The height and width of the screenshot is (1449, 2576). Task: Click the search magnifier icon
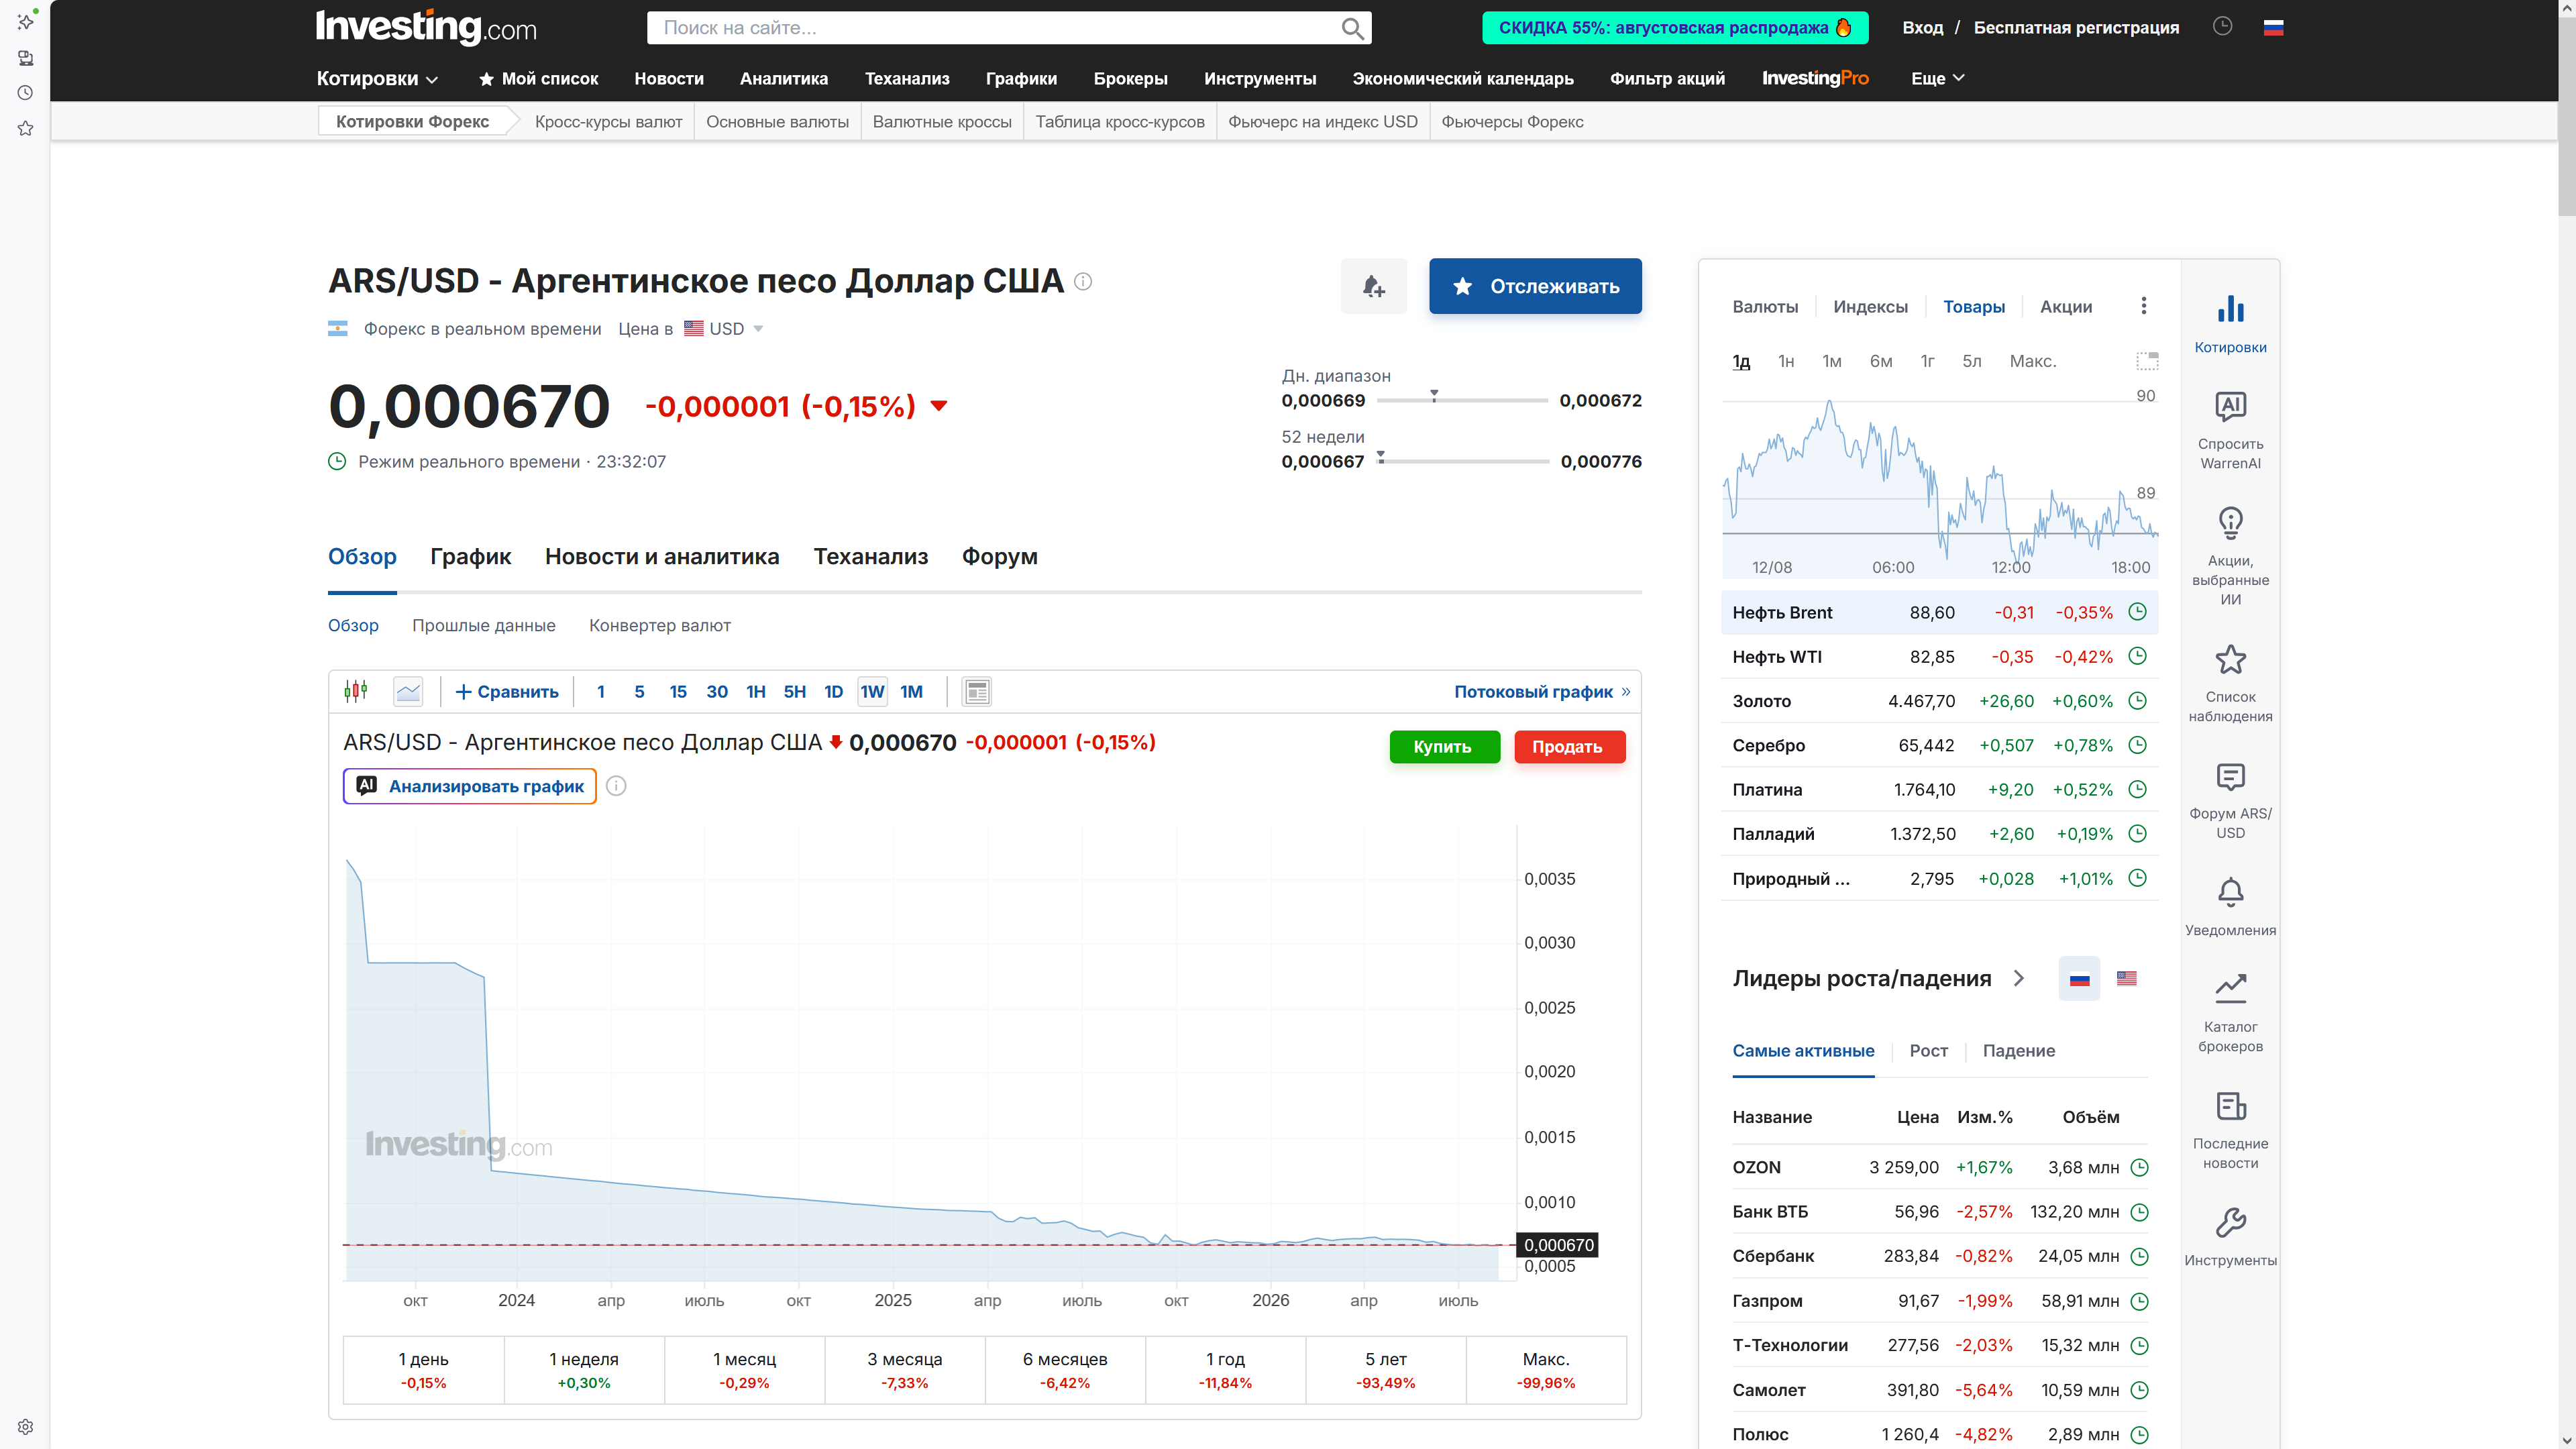1352,28
